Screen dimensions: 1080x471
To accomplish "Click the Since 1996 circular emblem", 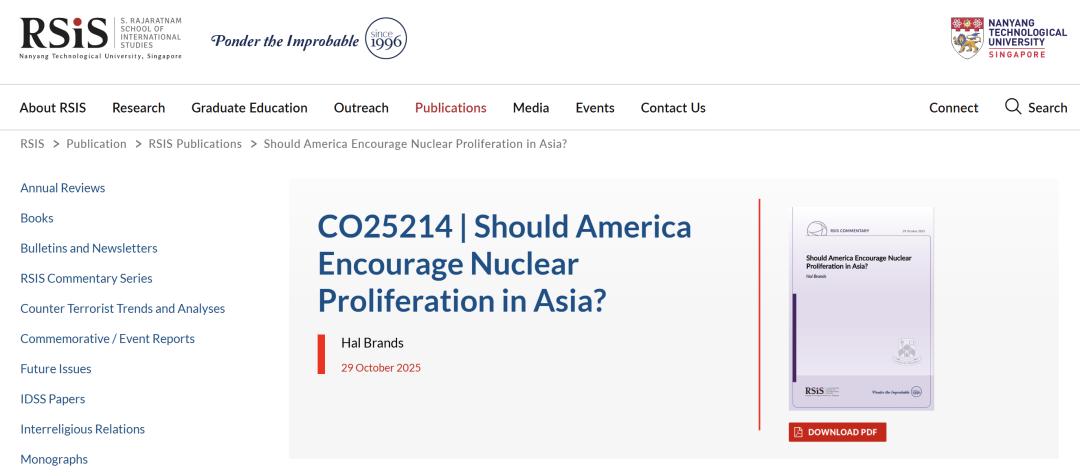I will pos(386,39).
